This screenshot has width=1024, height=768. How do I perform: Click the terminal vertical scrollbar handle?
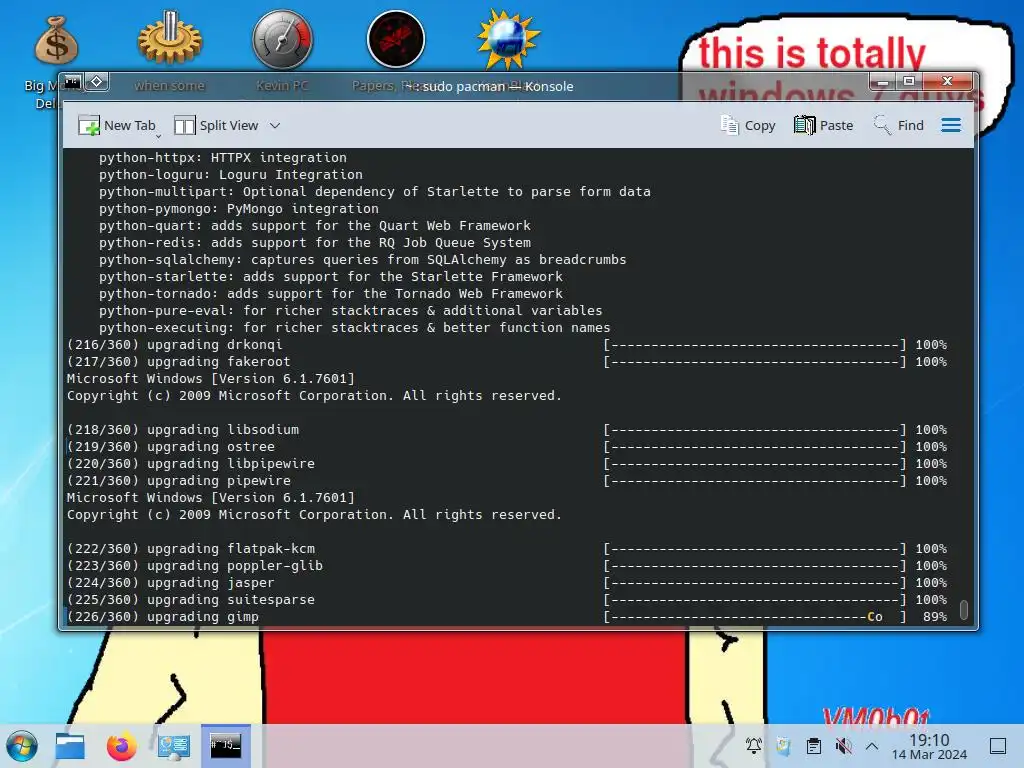pos(964,609)
